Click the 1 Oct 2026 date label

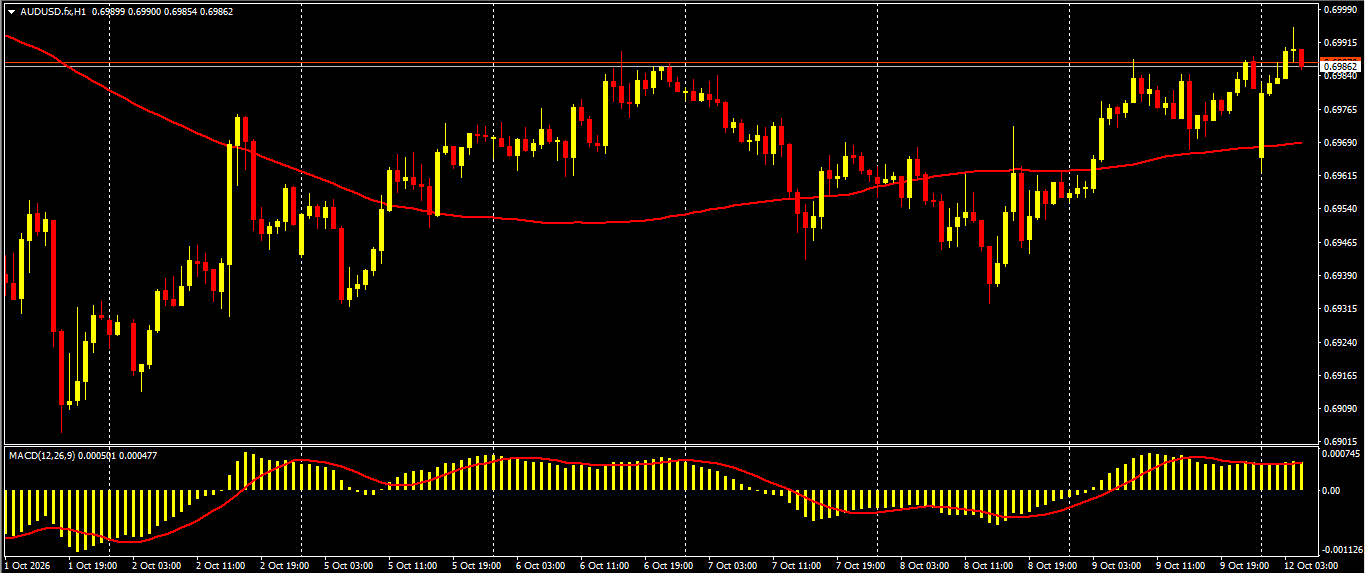[x=28, y=565]
